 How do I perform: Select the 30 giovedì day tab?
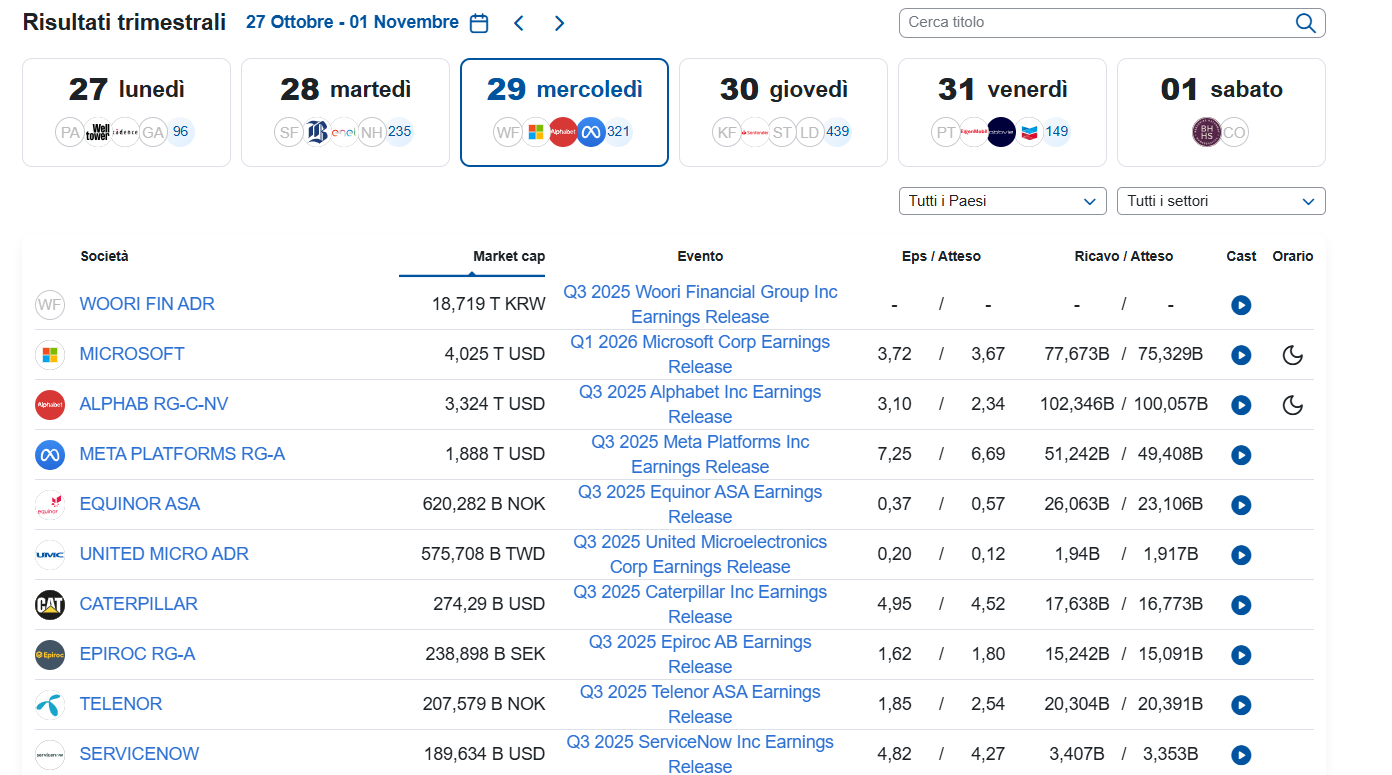783,112
